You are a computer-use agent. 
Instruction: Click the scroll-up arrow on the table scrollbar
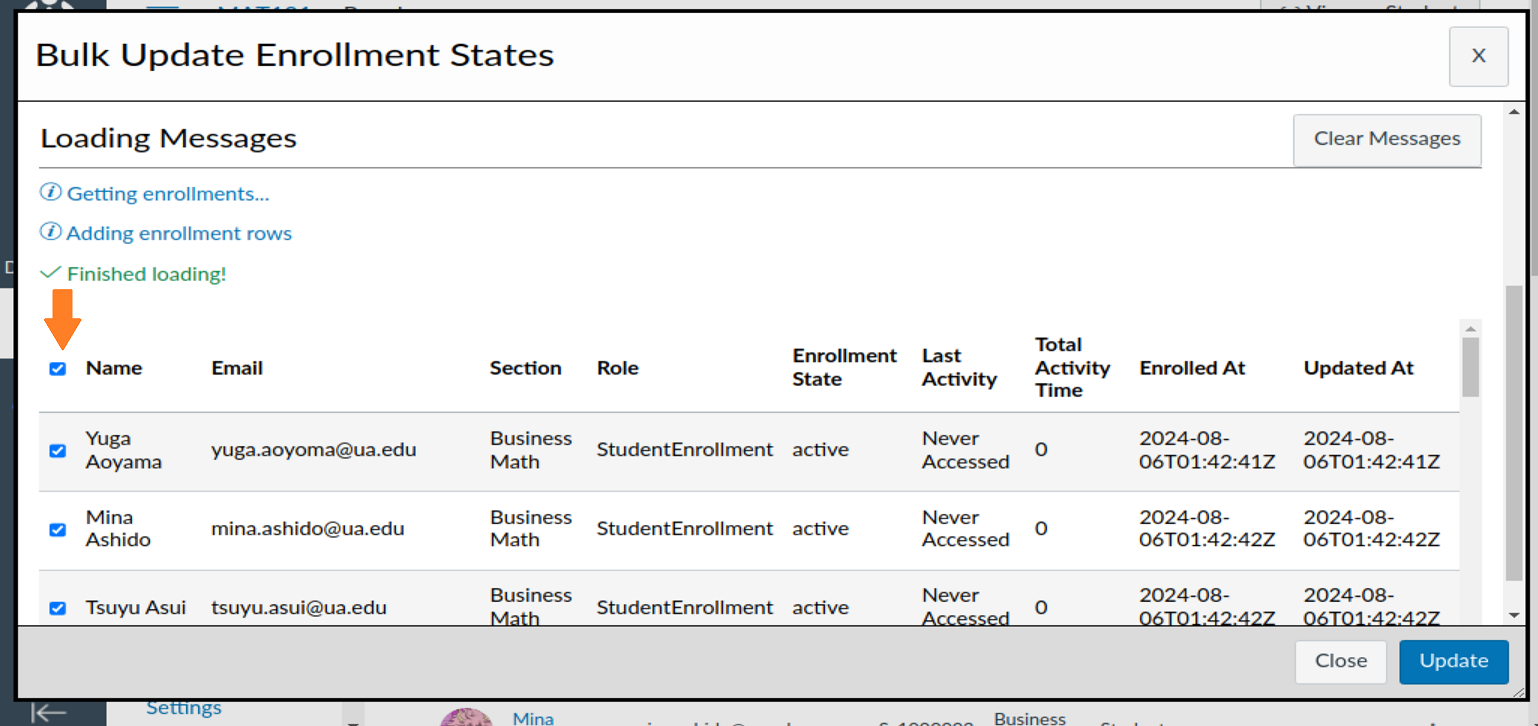[1472, 330]
